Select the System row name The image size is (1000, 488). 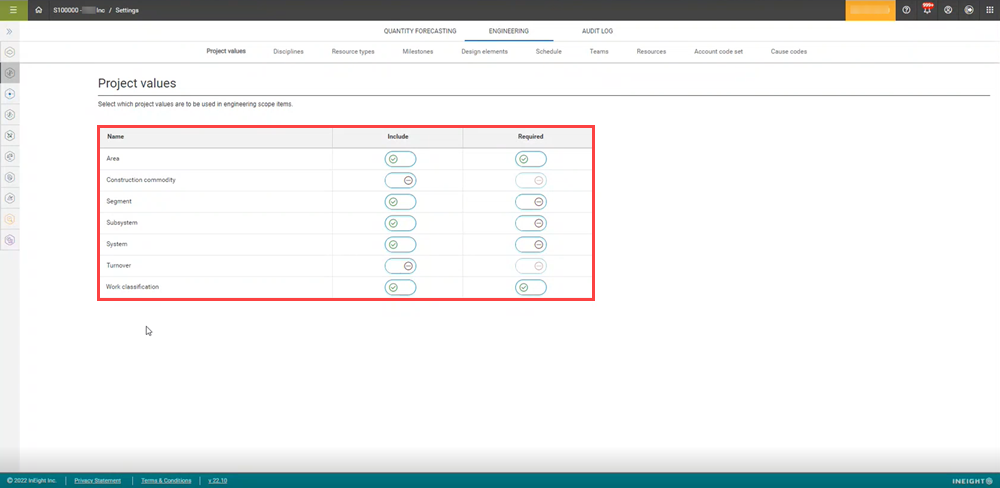117,244
